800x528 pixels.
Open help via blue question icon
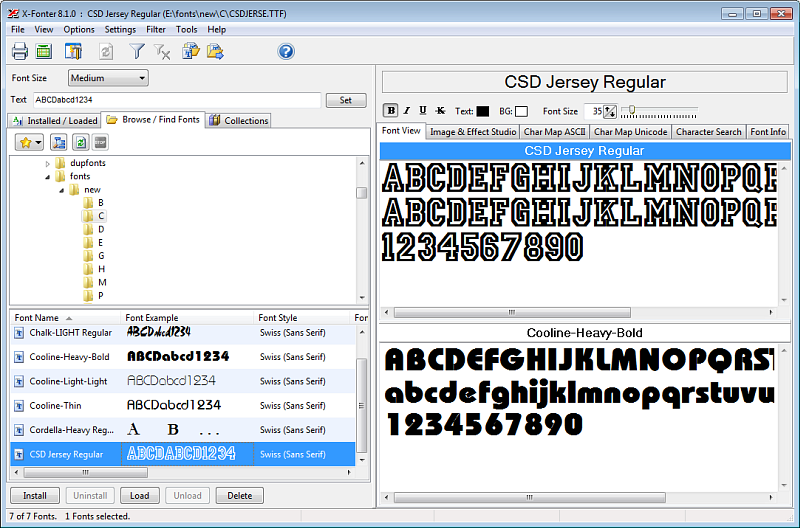click(x=286, y=51)
